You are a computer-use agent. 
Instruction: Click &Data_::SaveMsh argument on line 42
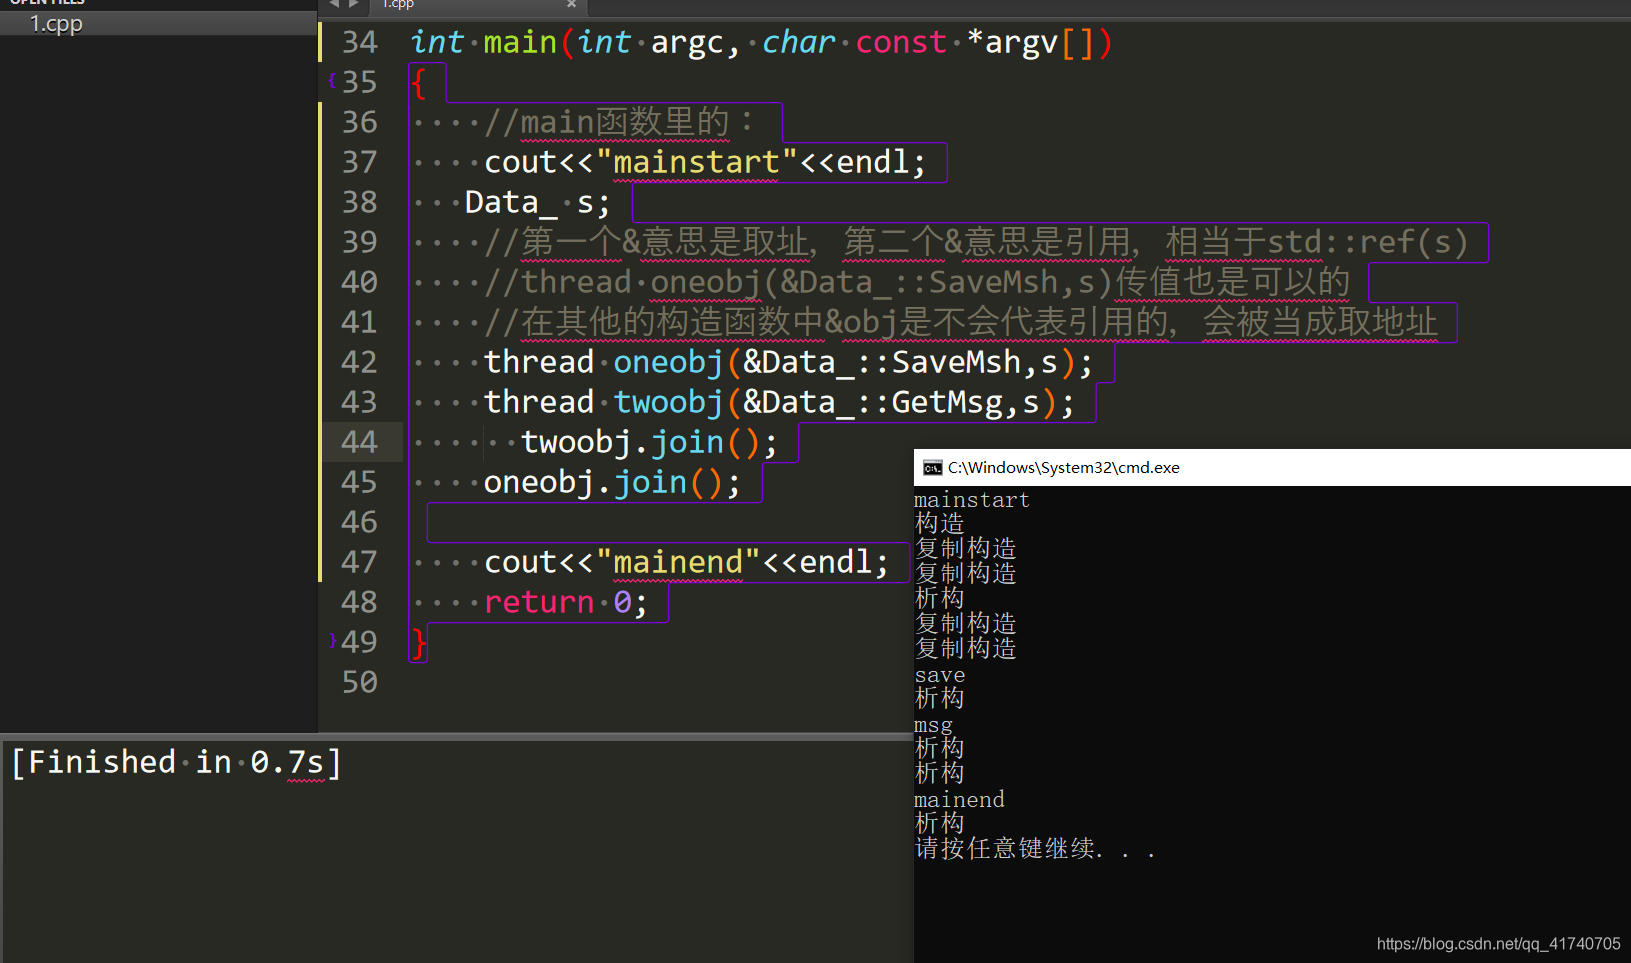coord(882,362)
